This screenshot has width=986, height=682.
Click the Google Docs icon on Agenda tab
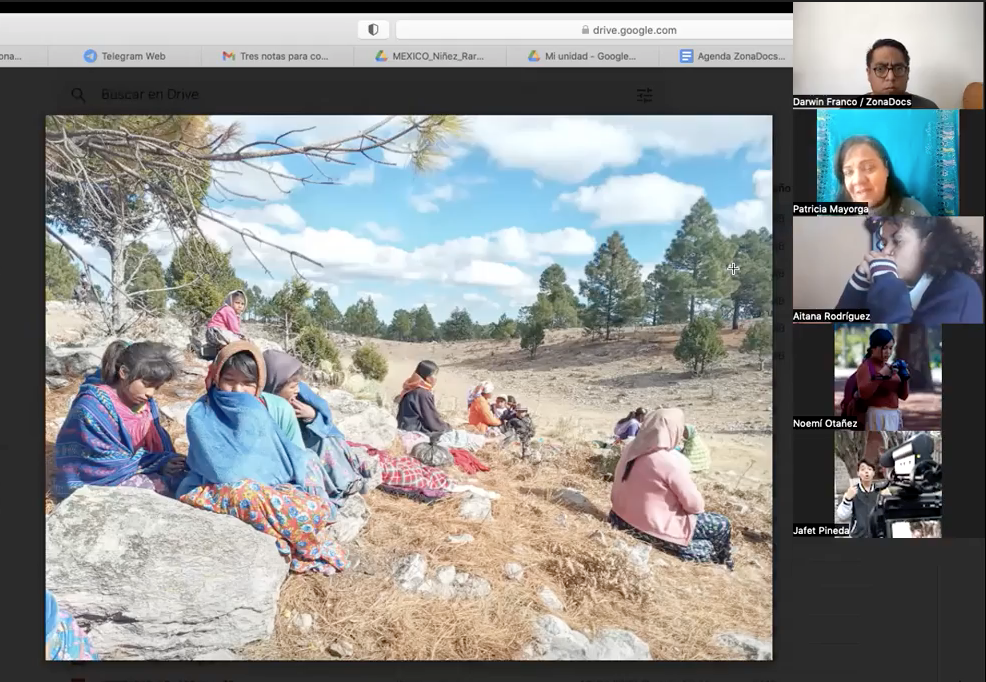pyautogui.click(x=686, y=56)
